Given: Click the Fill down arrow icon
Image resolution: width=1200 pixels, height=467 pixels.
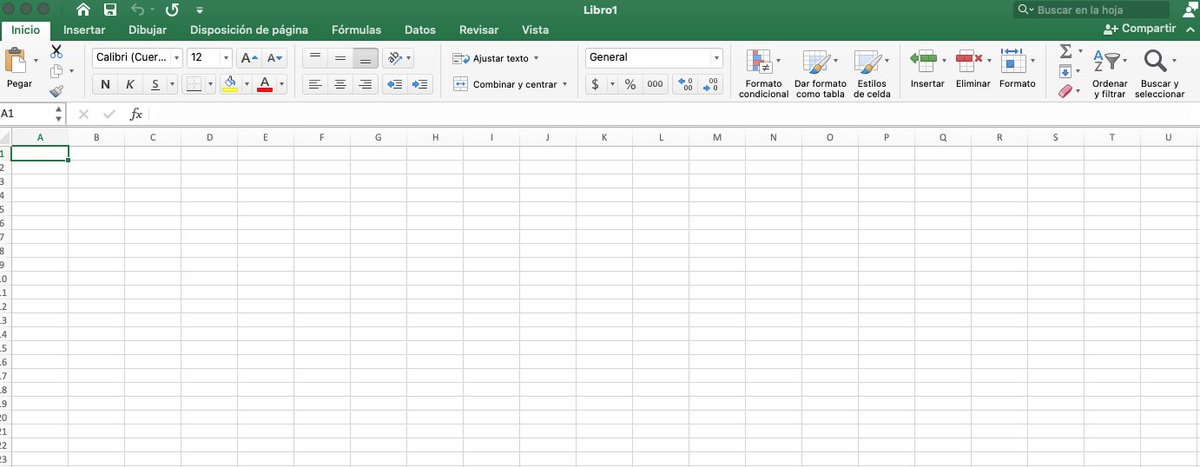Looking at the screenshot, I should click(1065, 72).
